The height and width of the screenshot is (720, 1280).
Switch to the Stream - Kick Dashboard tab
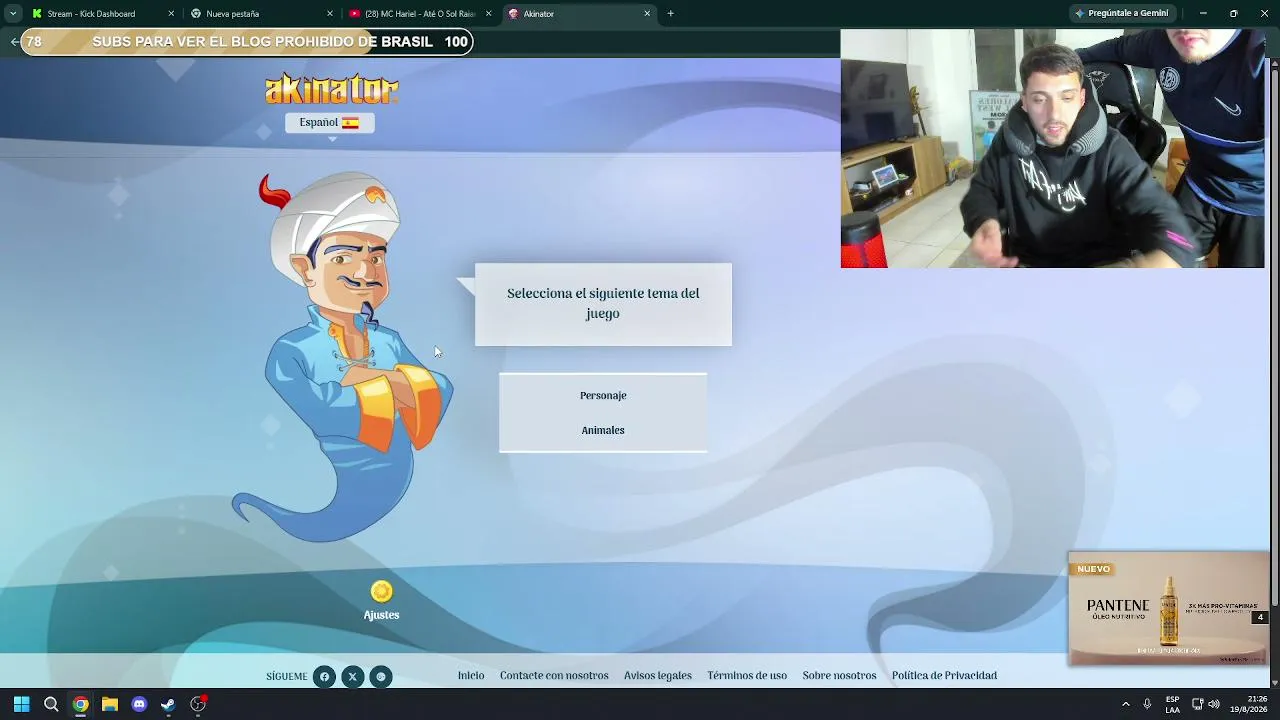(103, 14)
